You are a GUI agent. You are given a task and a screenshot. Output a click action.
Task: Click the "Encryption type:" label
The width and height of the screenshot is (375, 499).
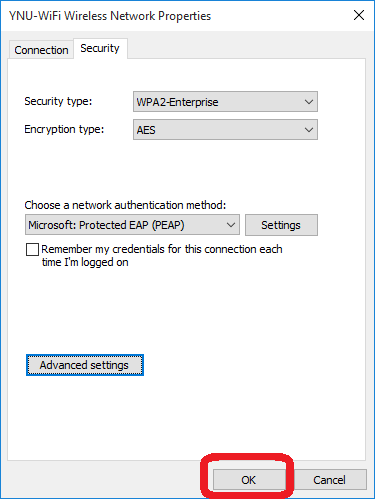(64, 129)
